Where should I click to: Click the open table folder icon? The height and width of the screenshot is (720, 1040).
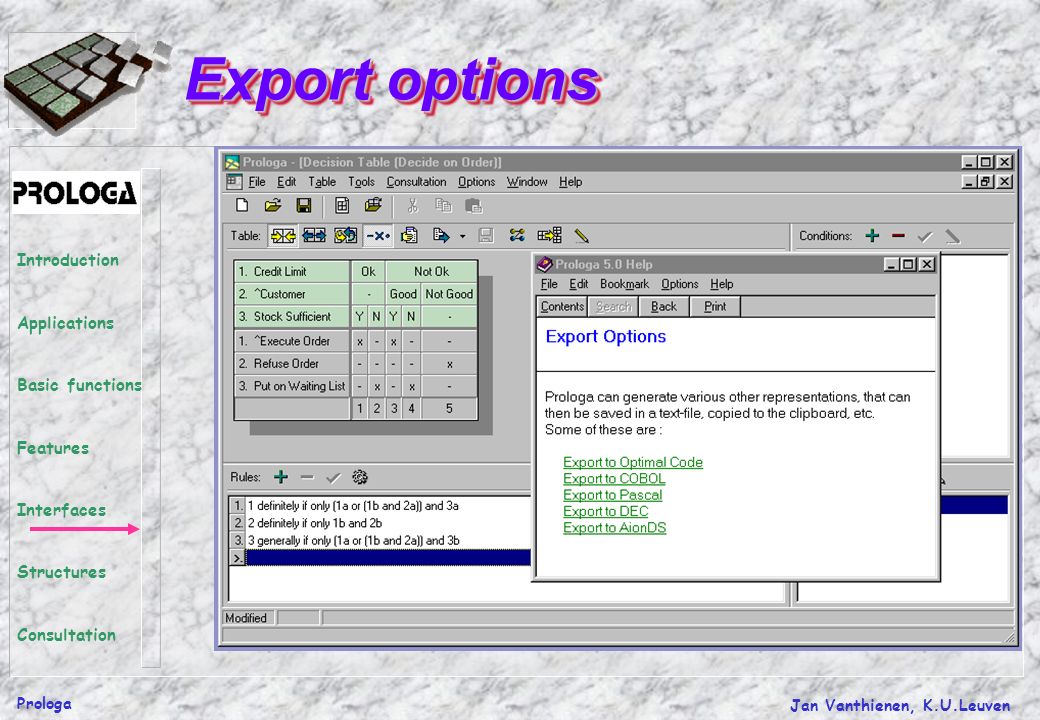(x=373, y=206)
